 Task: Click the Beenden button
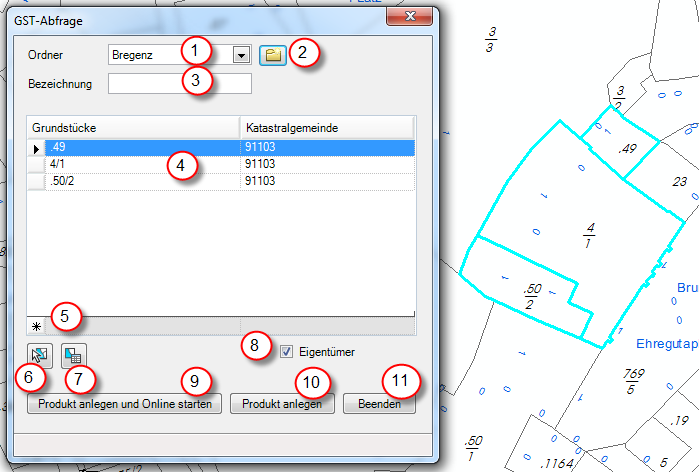click(x=379, y=405)
